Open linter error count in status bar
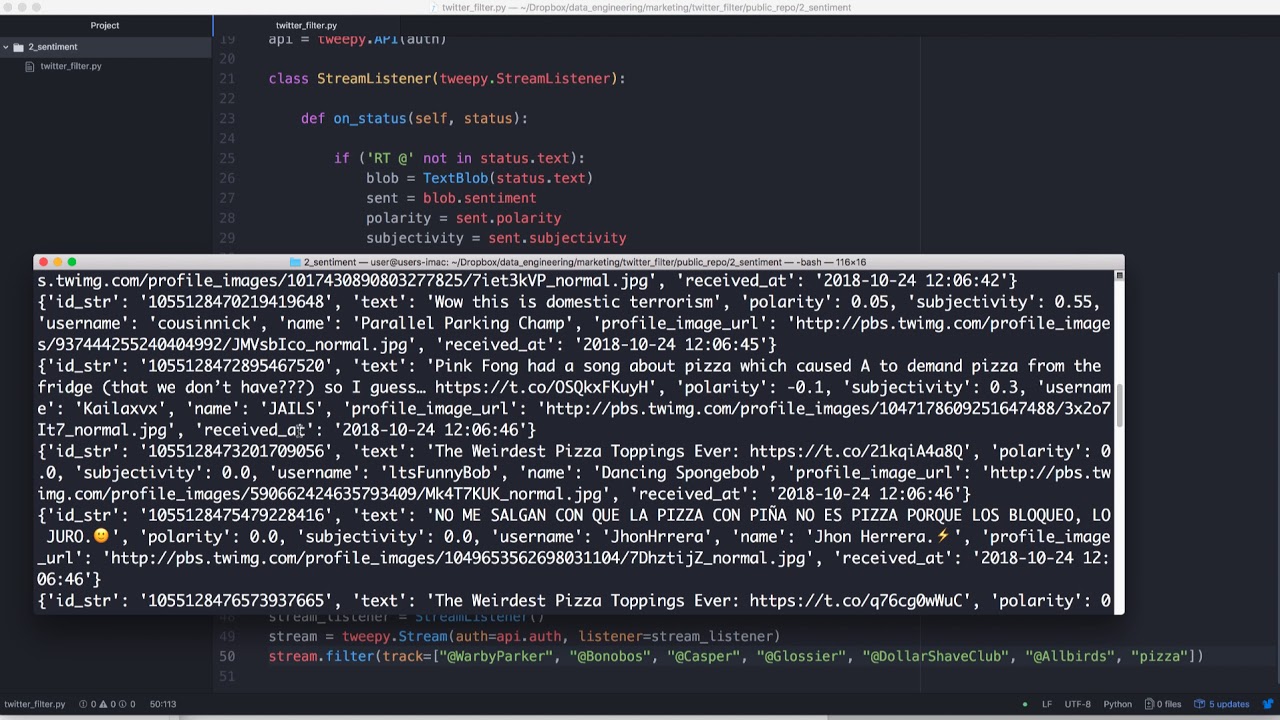The height and width of the screenshot is (720, 1280). point(88,704)
